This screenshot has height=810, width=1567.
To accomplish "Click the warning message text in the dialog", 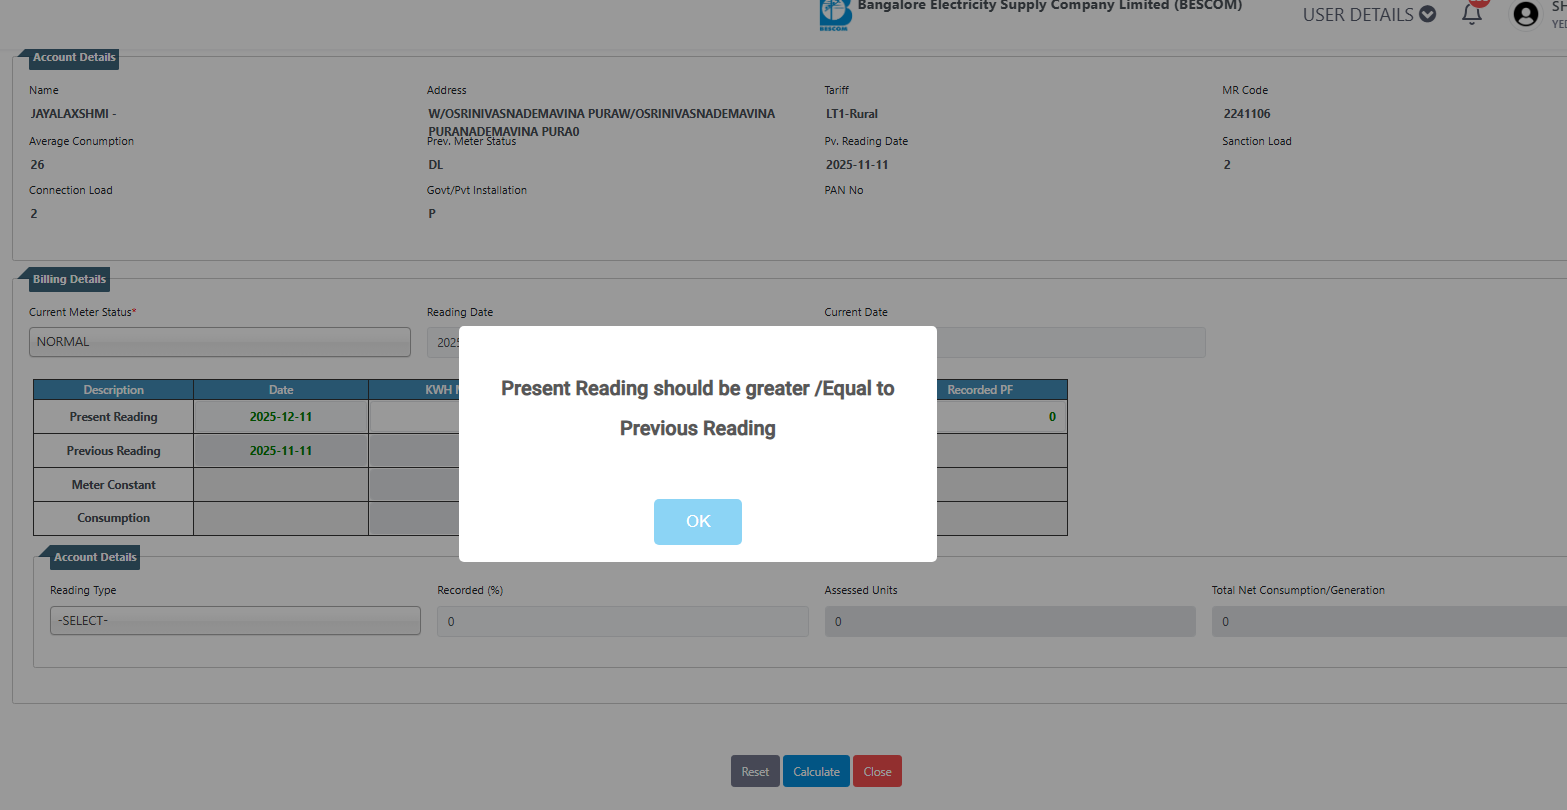I will (698, 408).
